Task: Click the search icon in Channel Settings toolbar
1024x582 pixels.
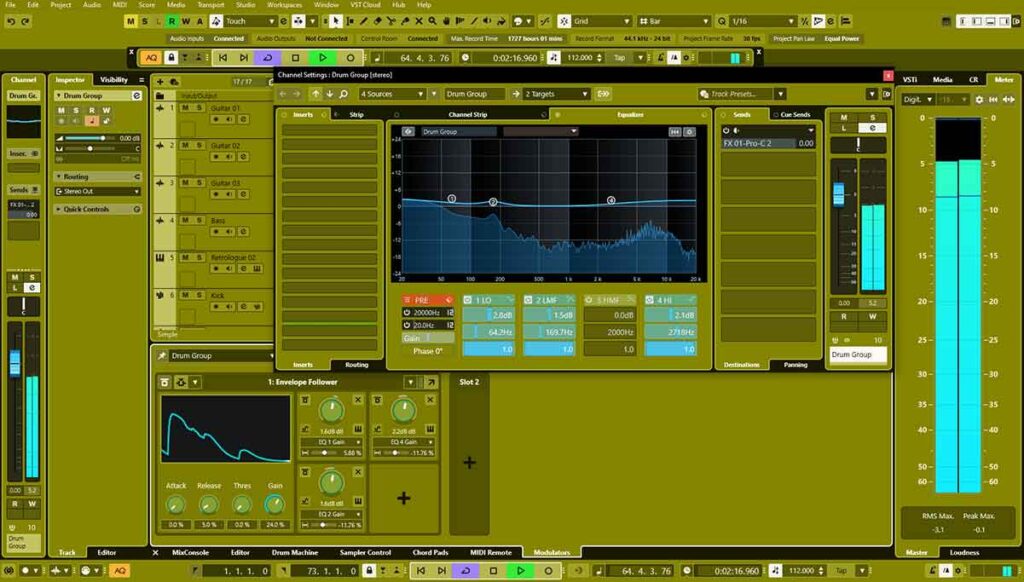Action: point(344,94)
